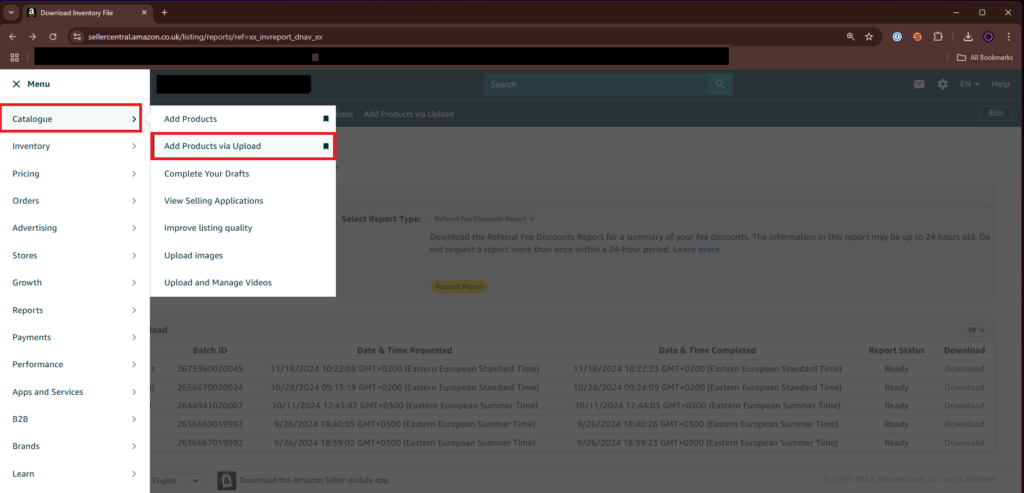Click browser forward arrow
Screen dimensions: 1024x493
click(x=33, y=37)
